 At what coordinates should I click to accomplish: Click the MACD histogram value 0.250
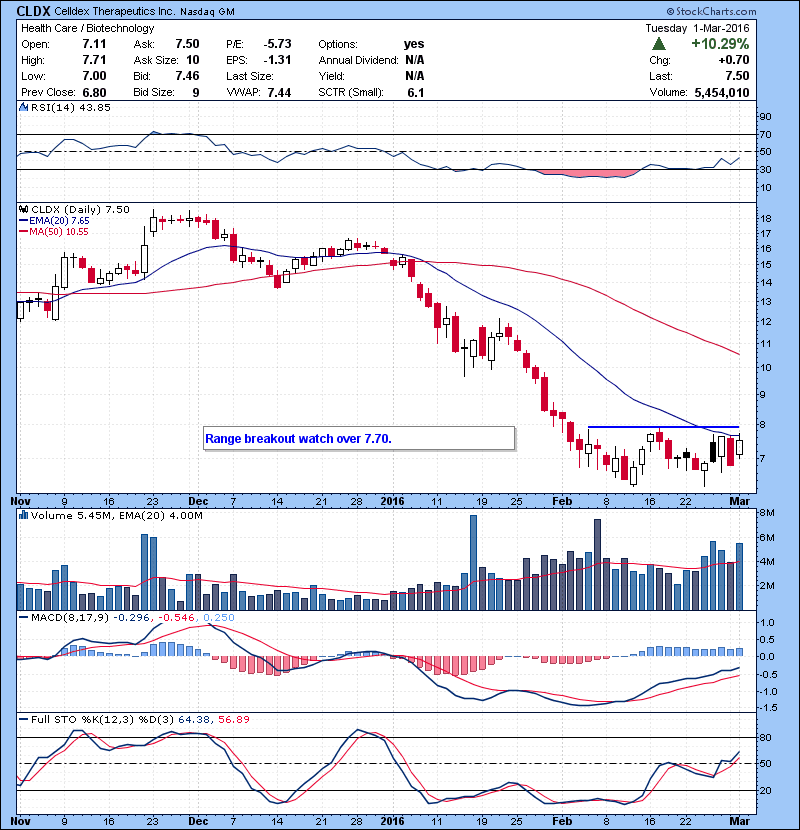point(219,618)
